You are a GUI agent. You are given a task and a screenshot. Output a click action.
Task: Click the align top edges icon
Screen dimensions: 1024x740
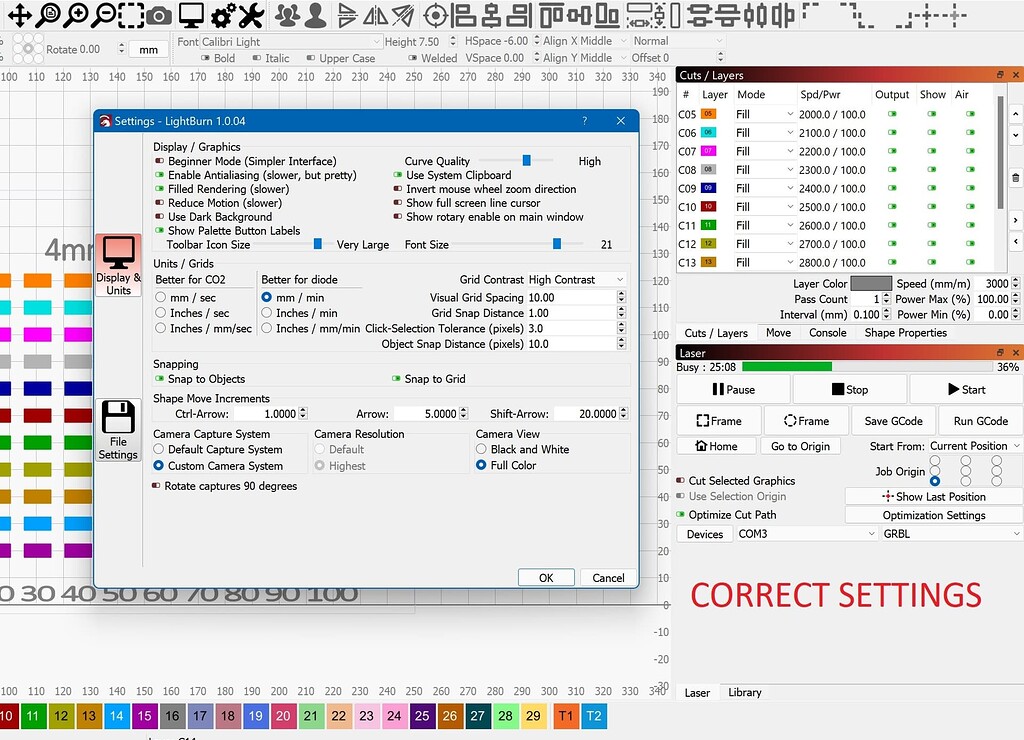point(552,15)
